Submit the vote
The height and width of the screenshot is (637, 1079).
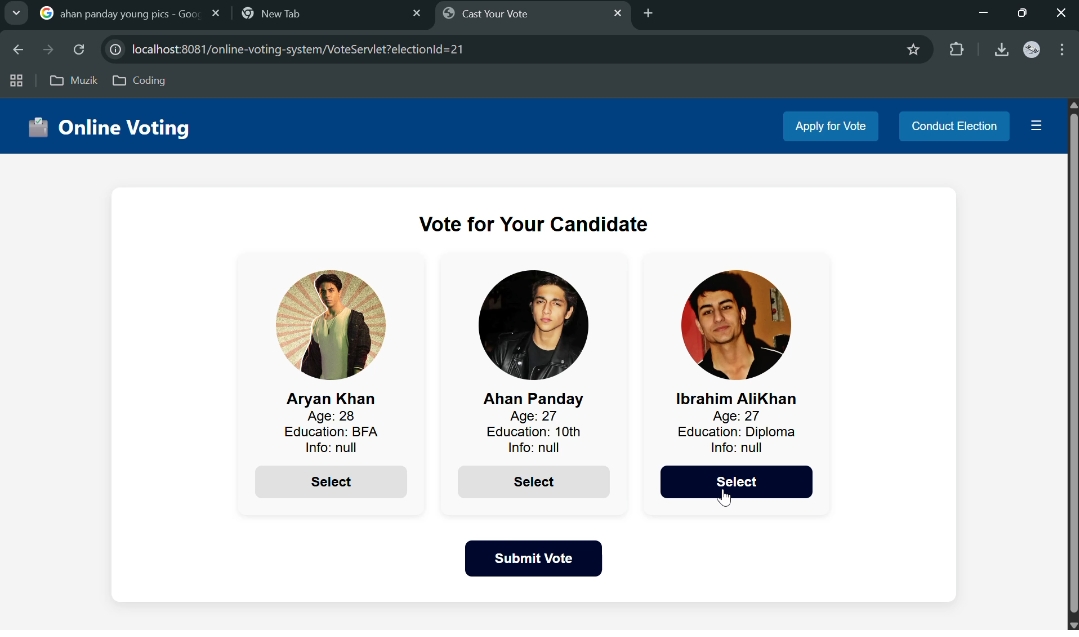point(533,558)
